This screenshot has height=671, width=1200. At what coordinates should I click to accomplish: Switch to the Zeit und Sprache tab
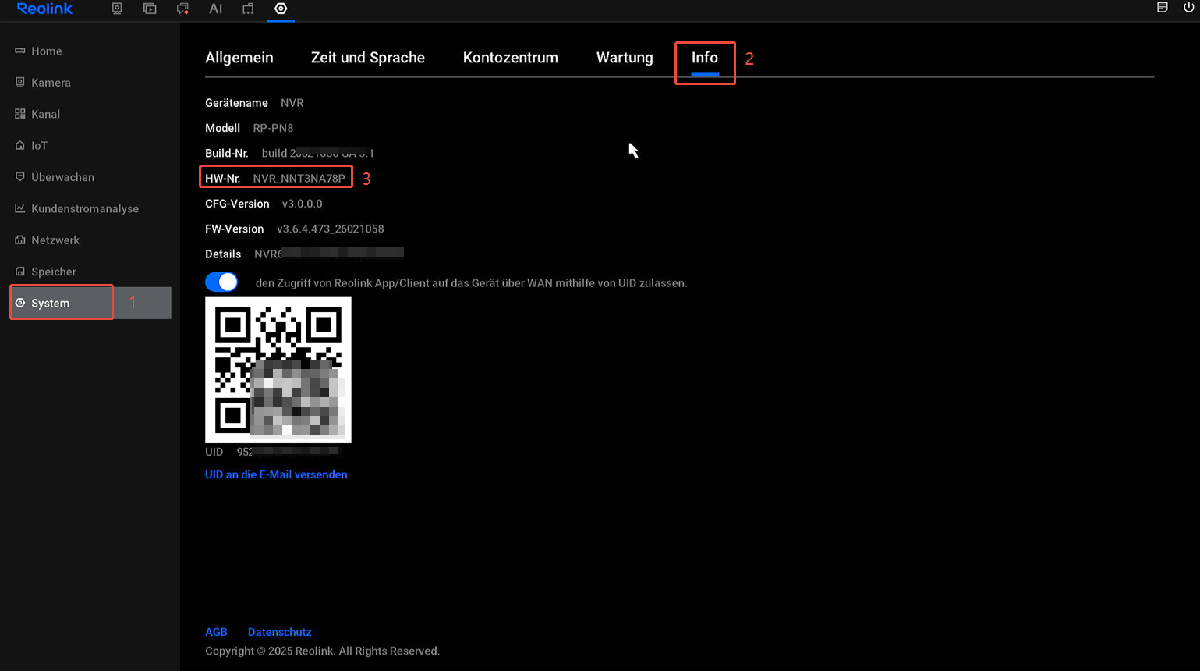tap(368, 58)
